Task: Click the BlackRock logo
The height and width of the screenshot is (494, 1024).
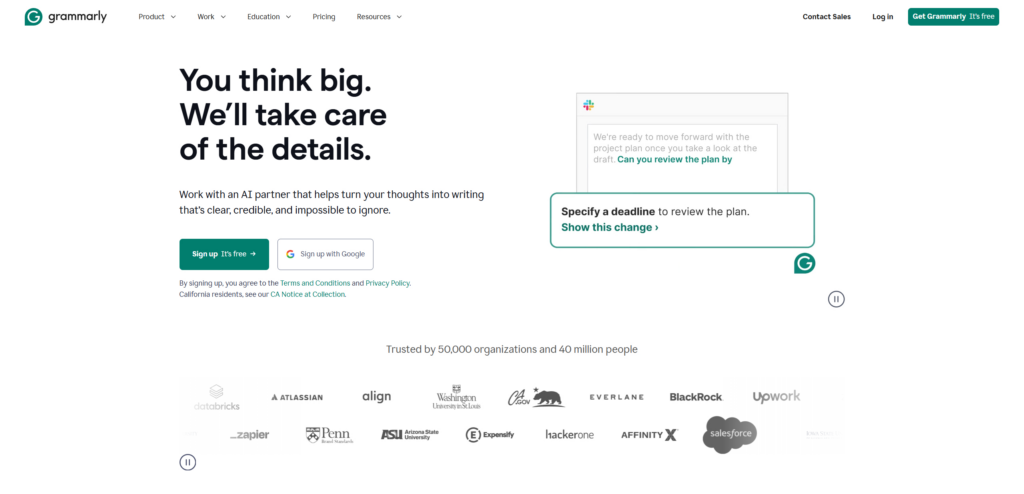Action: [x=695, y=397]
